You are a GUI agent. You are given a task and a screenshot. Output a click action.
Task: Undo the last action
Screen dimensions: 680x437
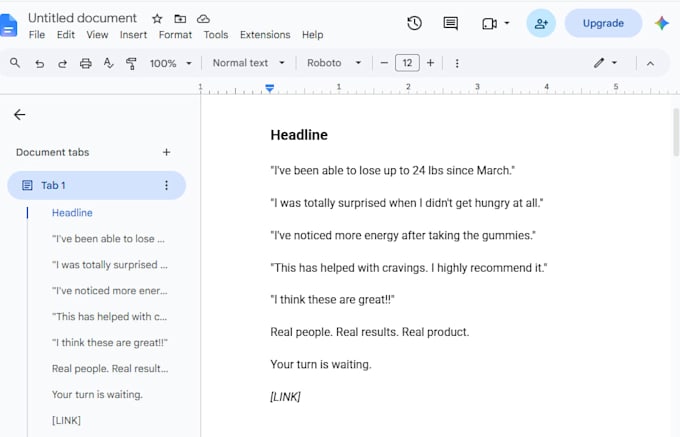[39, 64]
